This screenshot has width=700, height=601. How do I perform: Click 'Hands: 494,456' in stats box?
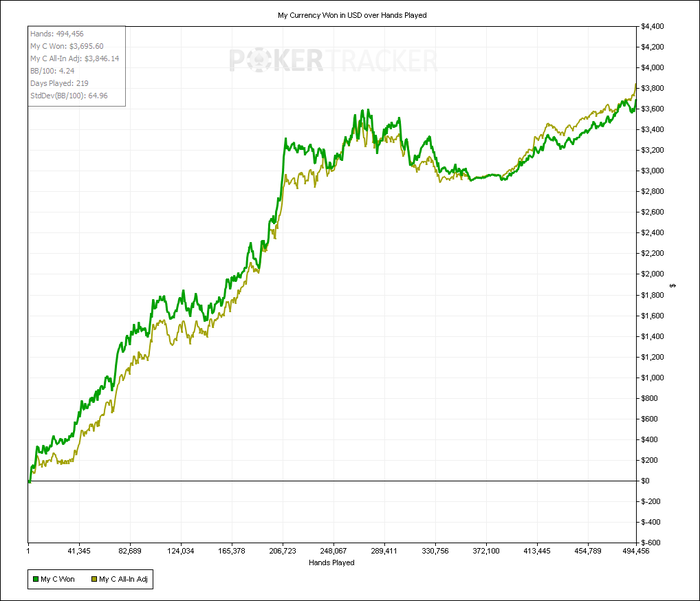pos(57,33)
